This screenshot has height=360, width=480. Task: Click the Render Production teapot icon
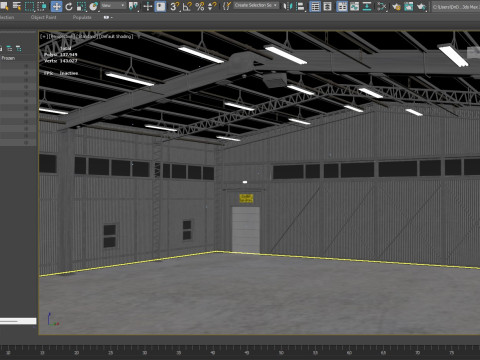(421, 6)
